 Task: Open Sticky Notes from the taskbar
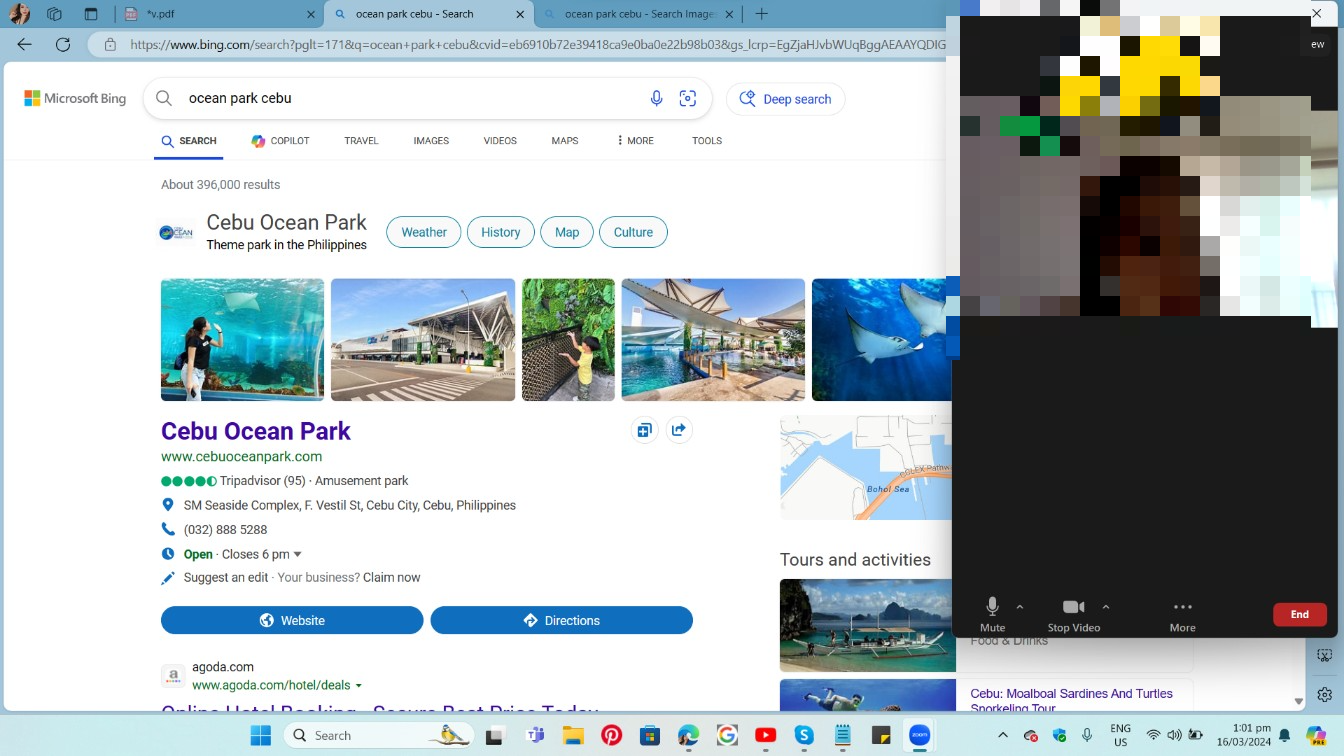[x=881, y=735]
